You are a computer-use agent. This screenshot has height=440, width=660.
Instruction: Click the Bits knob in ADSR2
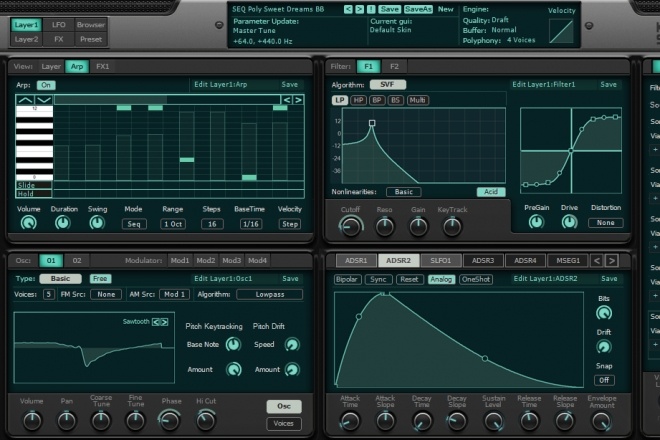(604, 313)
